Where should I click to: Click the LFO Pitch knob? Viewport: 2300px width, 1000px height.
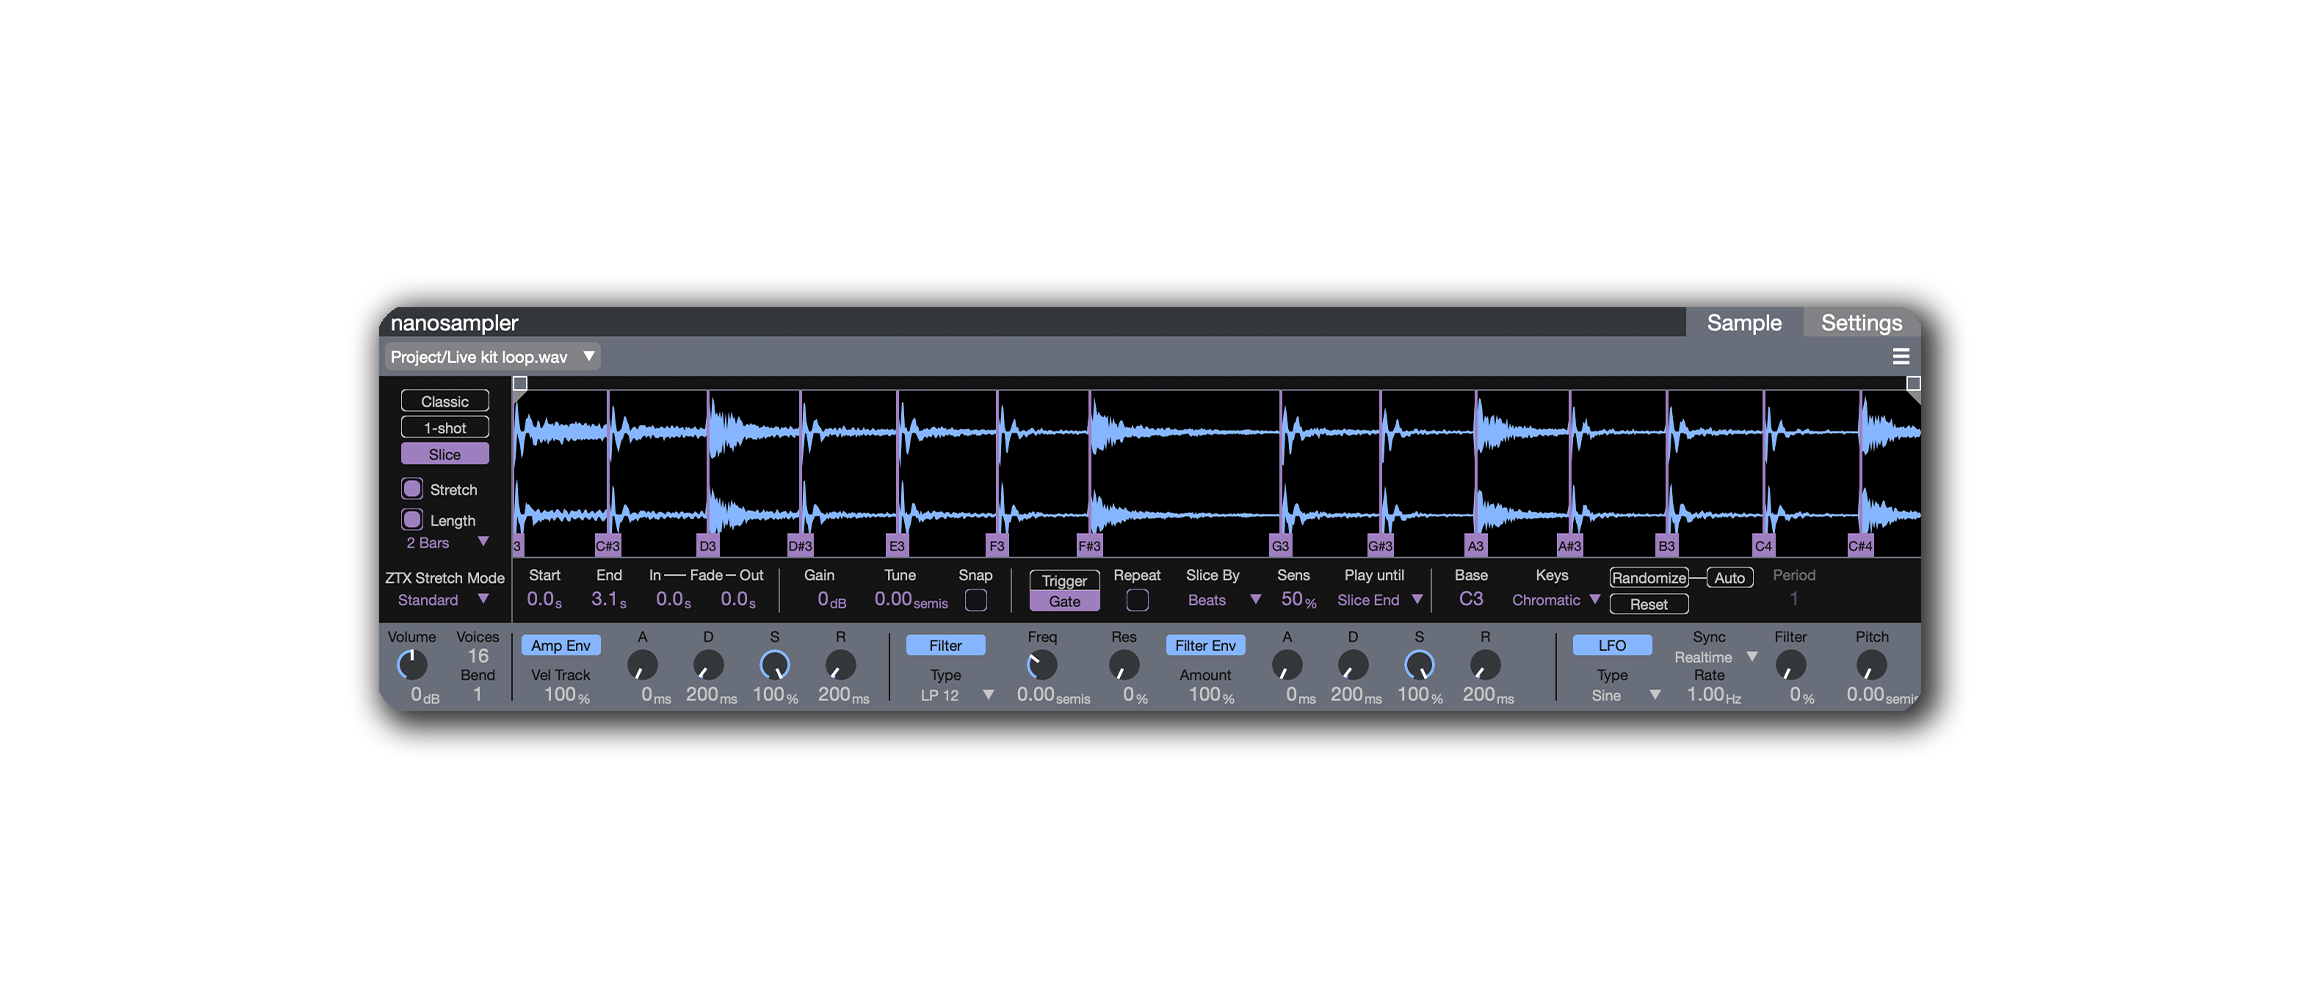coord(1871,665)
